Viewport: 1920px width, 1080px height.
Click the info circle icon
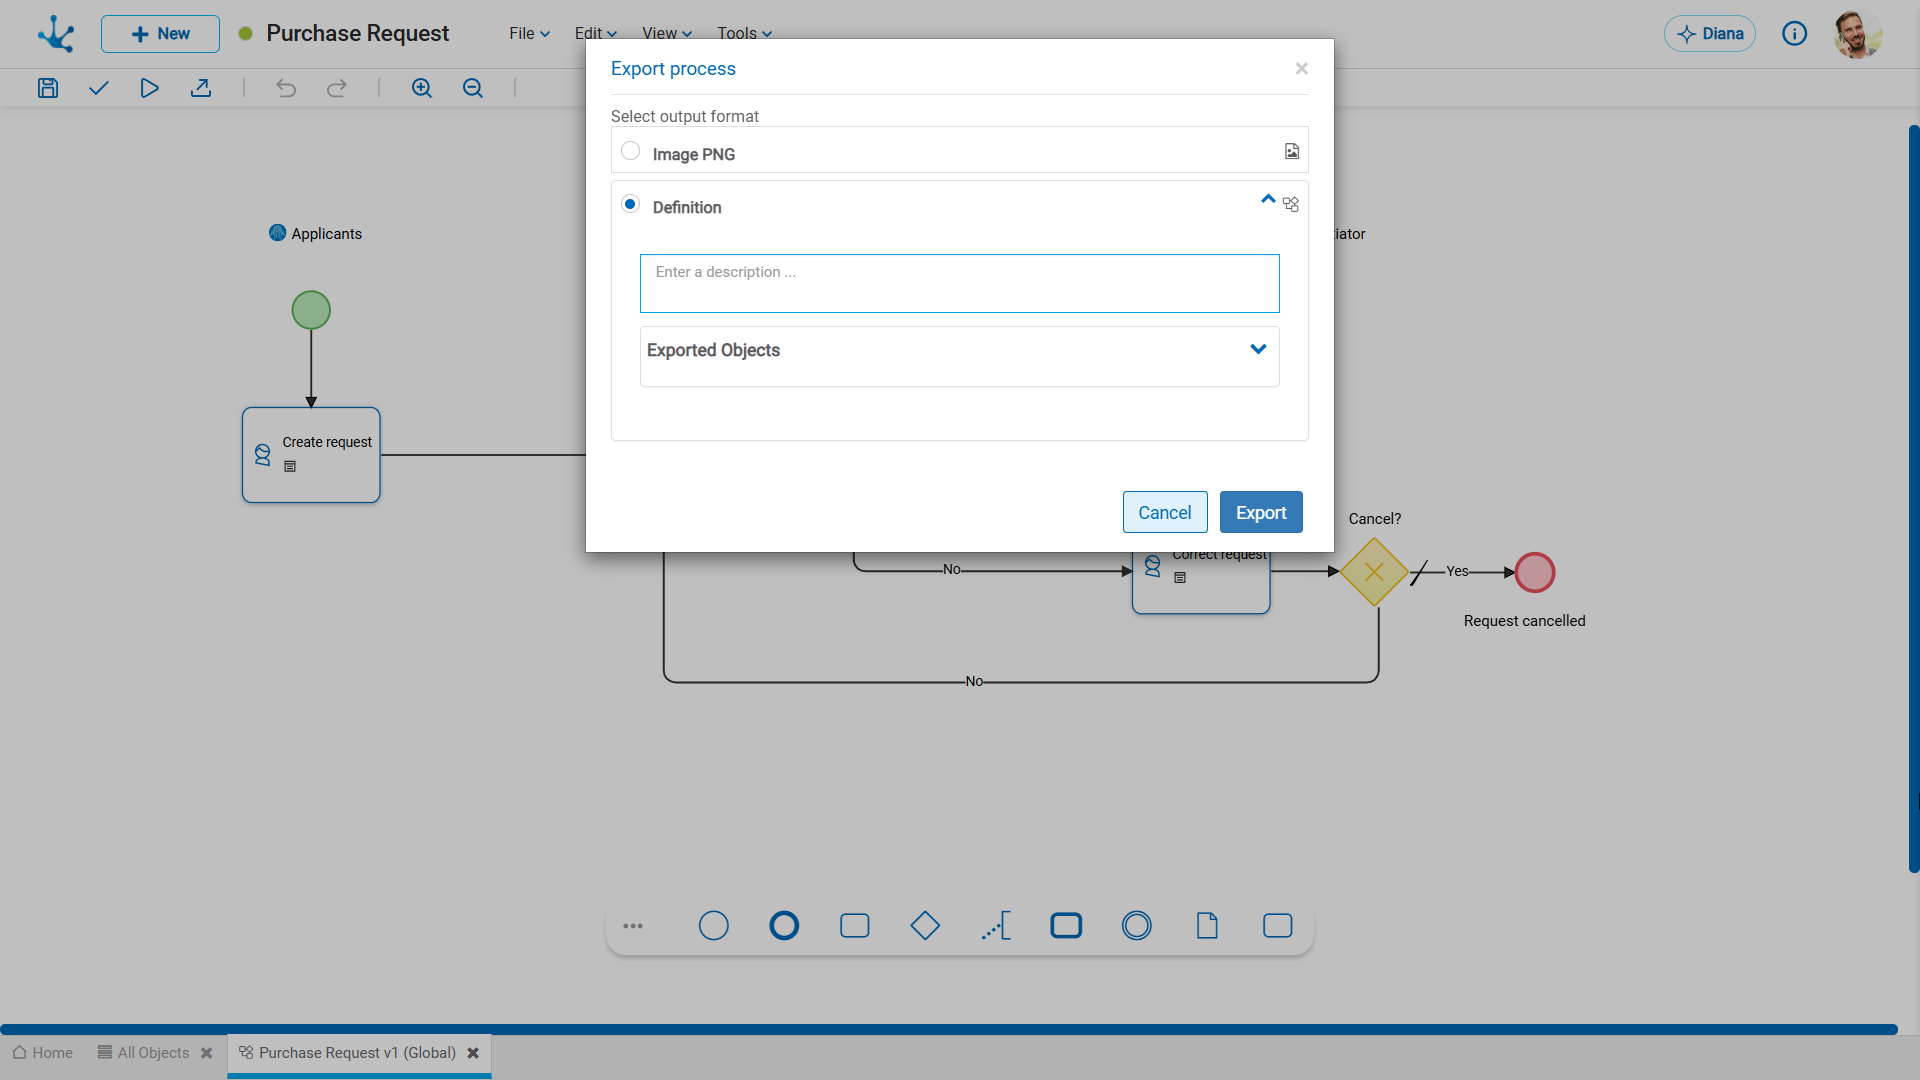point(1795,34)
